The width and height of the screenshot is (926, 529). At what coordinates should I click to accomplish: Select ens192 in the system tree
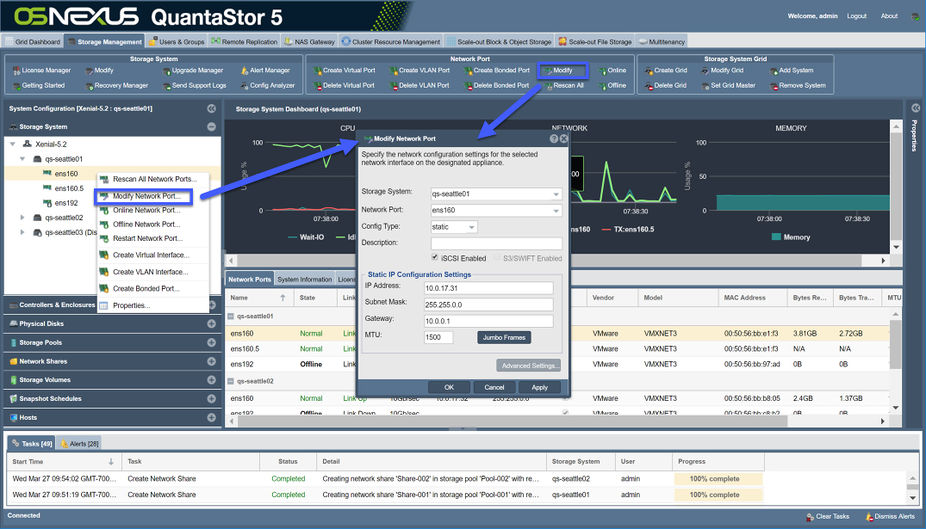click(x=66, y=203)
